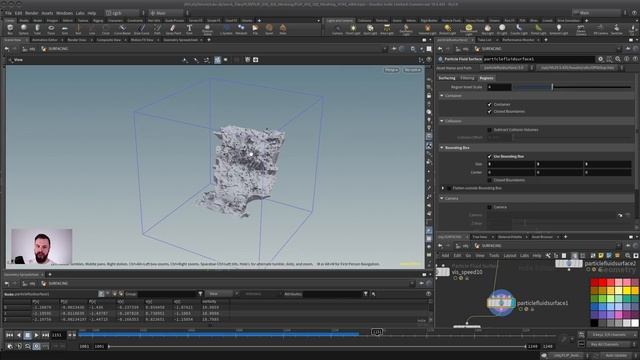This screenshot has width=640, height=360.
Task: Toggle the Container checkbox
Action: point(489,104)
